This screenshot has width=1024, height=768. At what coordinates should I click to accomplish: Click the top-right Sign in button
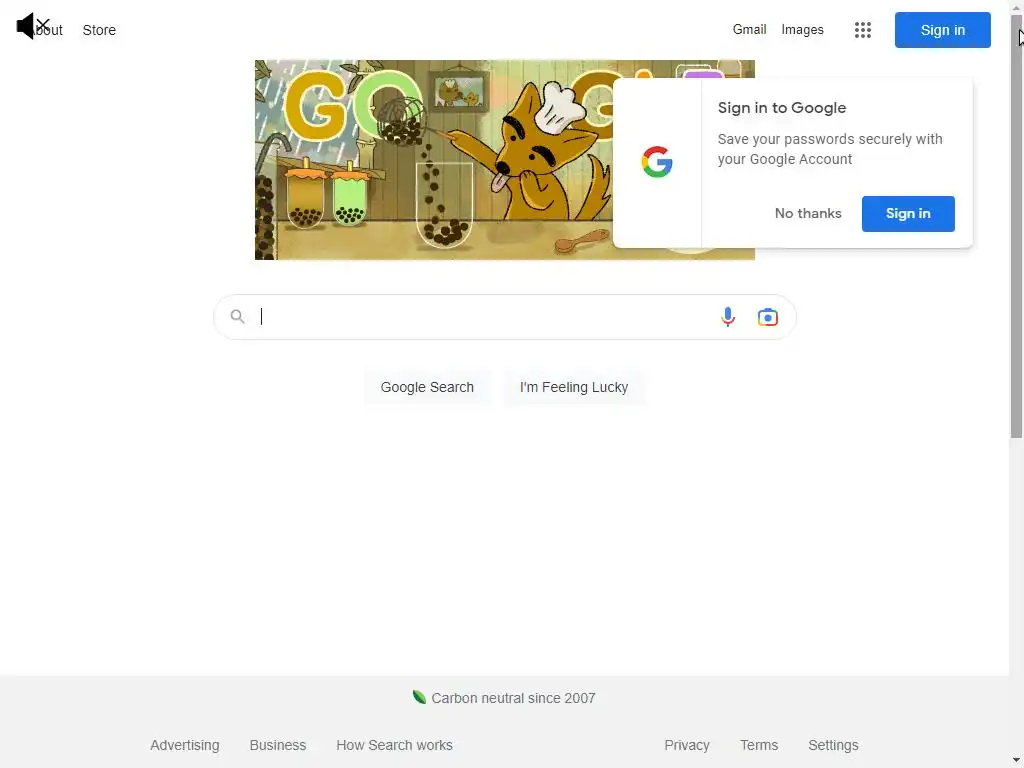tap(942, 30)
